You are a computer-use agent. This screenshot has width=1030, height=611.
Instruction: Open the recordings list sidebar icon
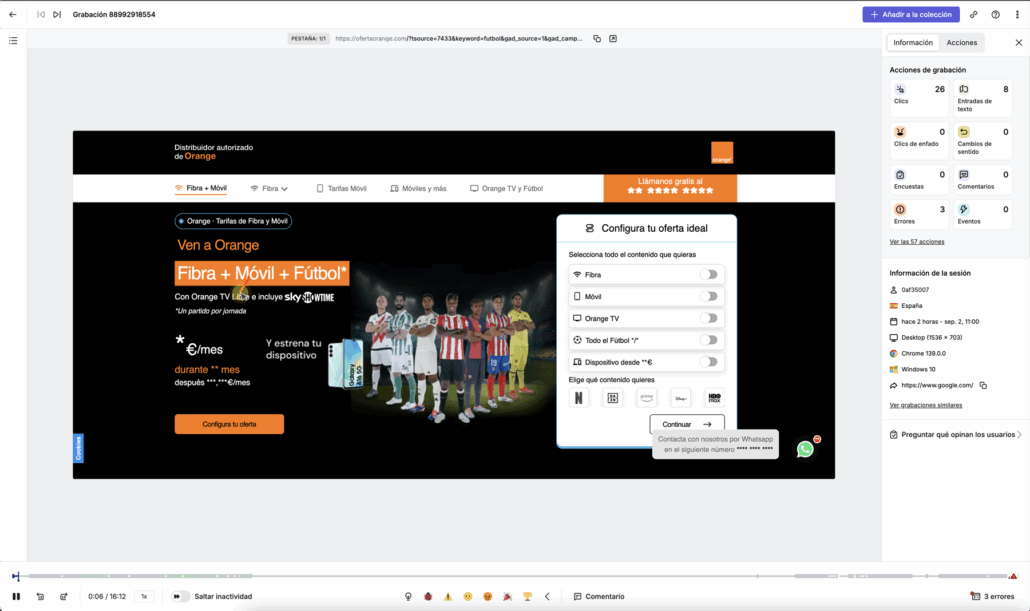(13, 41)
